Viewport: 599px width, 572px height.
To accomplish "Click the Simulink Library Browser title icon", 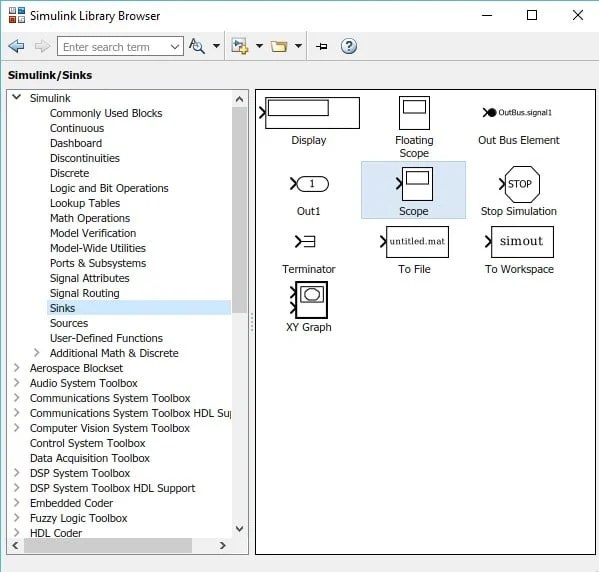I will pos(17,16).
